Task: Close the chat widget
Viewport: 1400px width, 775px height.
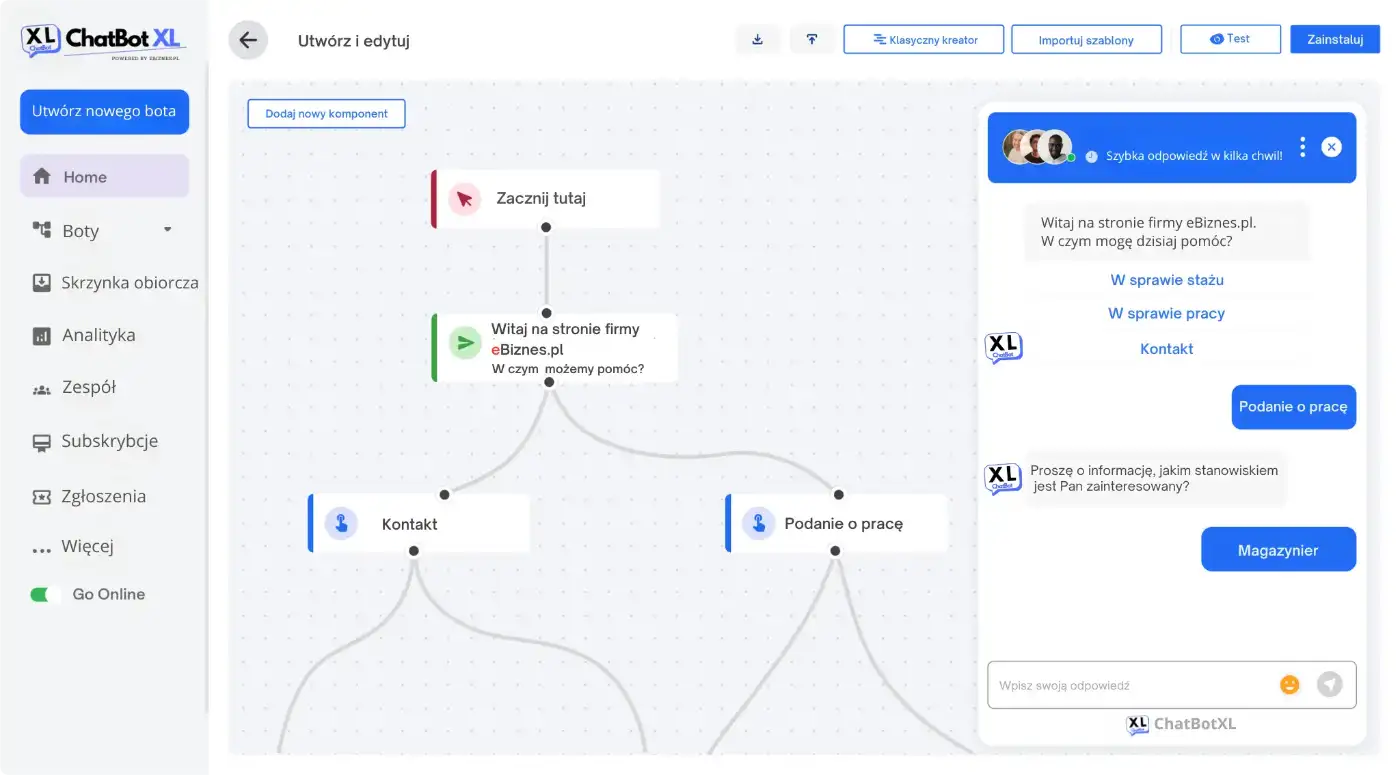Action: [1331, 147]
